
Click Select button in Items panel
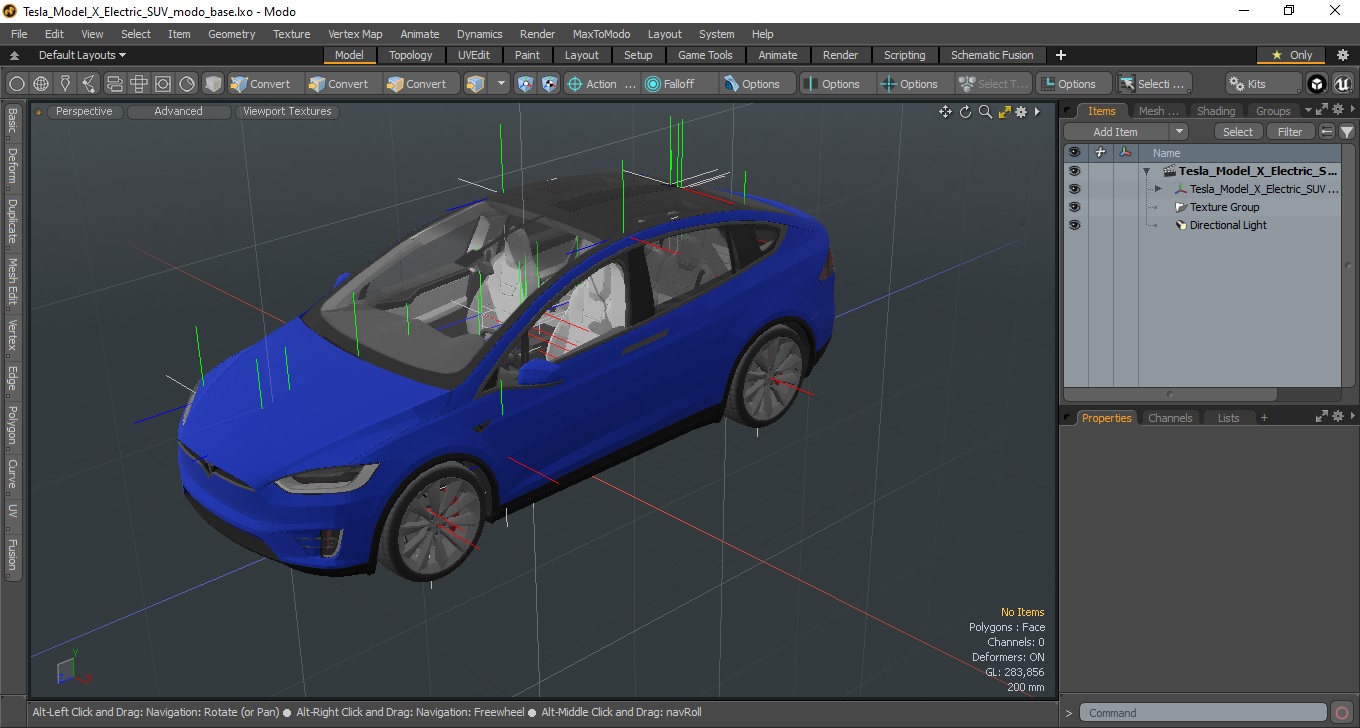pos(1238,132)
